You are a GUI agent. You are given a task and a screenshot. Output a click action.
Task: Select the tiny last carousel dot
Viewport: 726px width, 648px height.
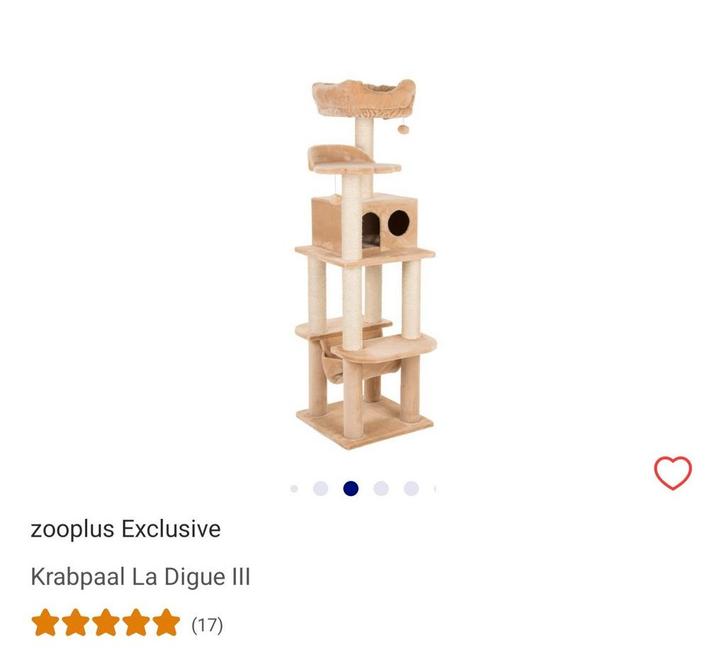(435, 489)
